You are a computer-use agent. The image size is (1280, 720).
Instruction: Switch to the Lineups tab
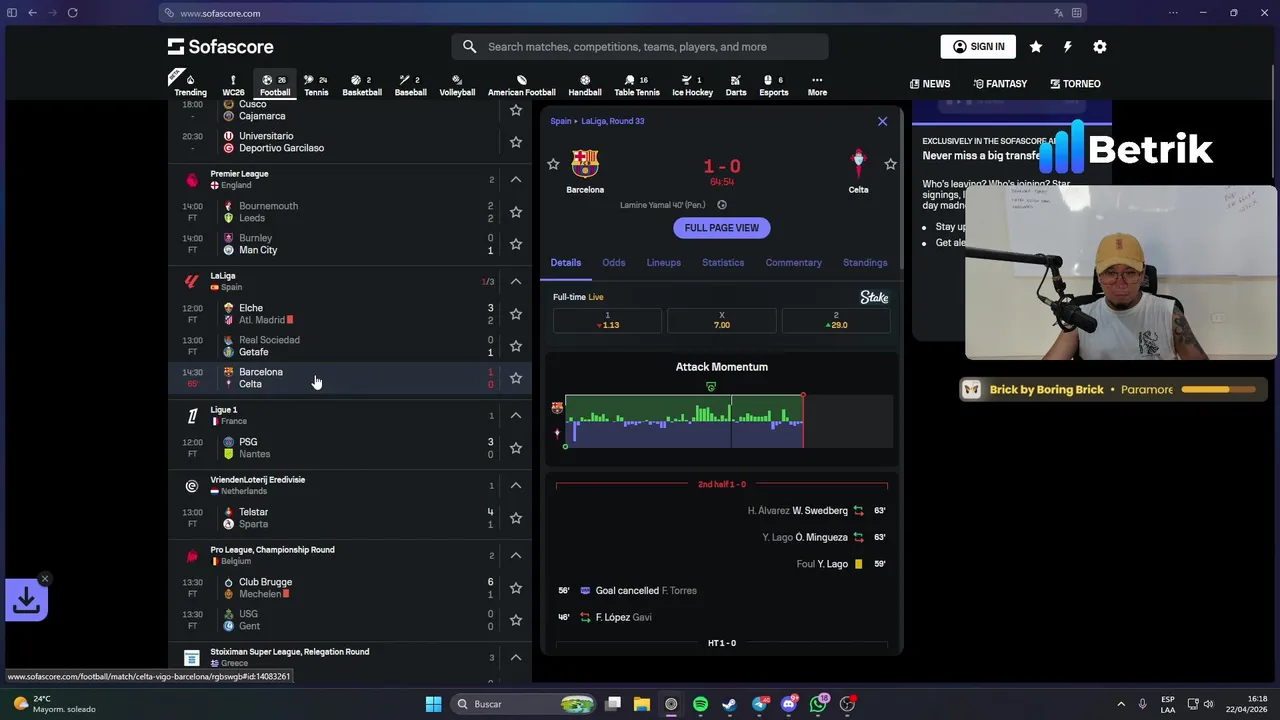point(664,263)
